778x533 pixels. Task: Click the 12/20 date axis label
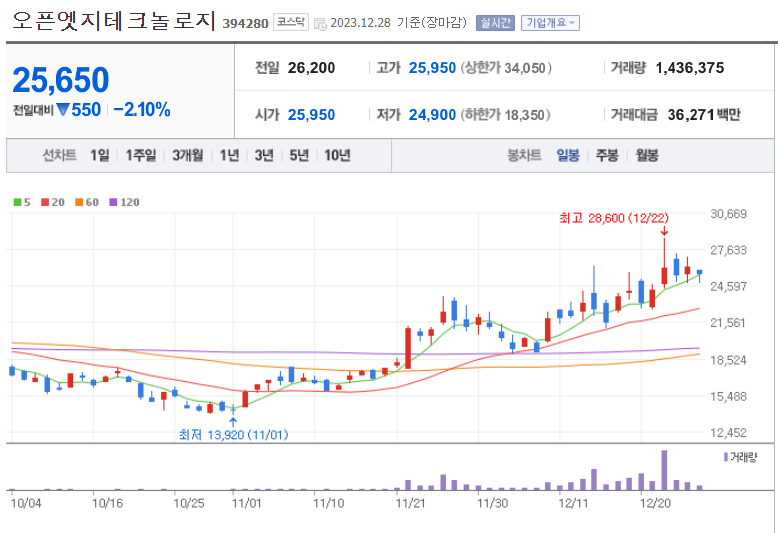(x=655, y=503)
